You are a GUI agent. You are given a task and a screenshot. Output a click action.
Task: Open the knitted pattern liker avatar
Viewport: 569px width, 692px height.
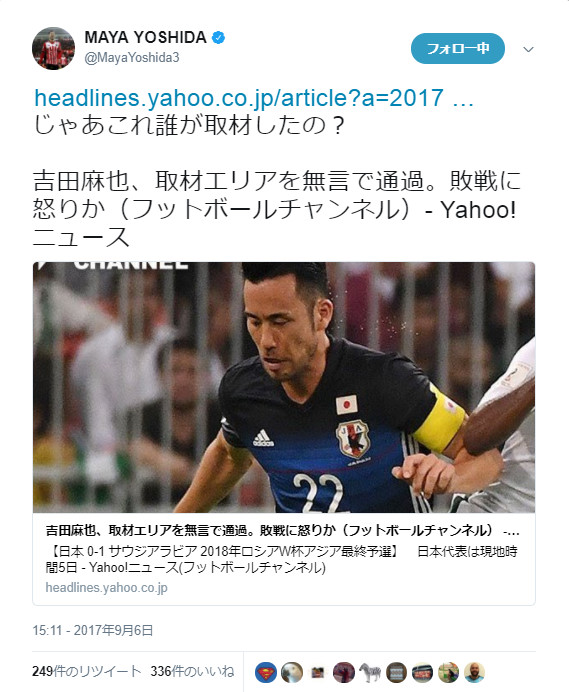396,673
